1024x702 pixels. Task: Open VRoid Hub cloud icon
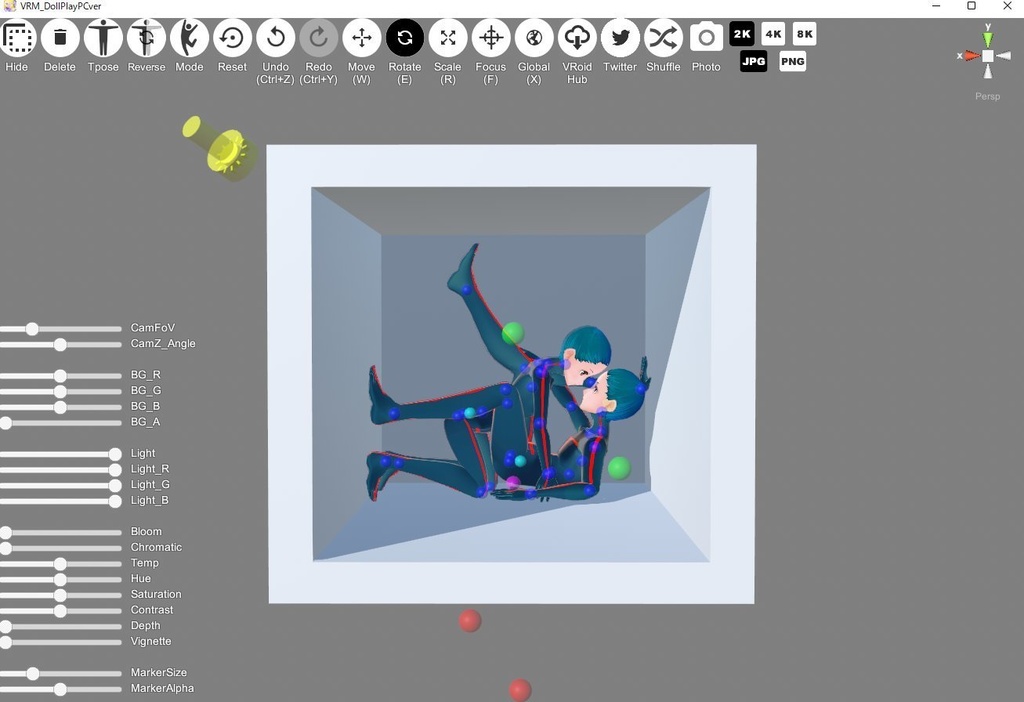point(577,38)
